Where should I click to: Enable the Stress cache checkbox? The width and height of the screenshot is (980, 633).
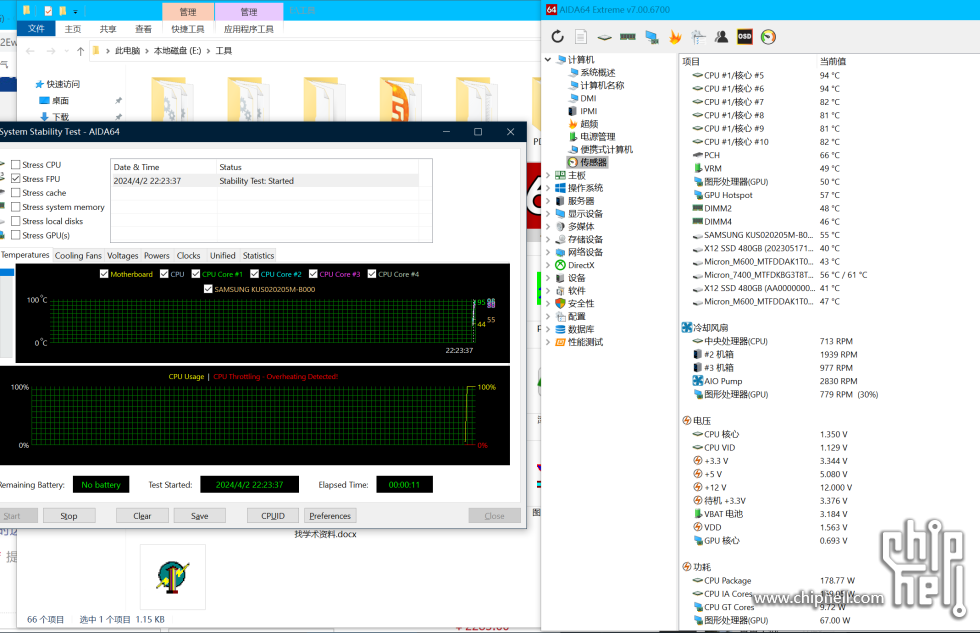[16, 192]
